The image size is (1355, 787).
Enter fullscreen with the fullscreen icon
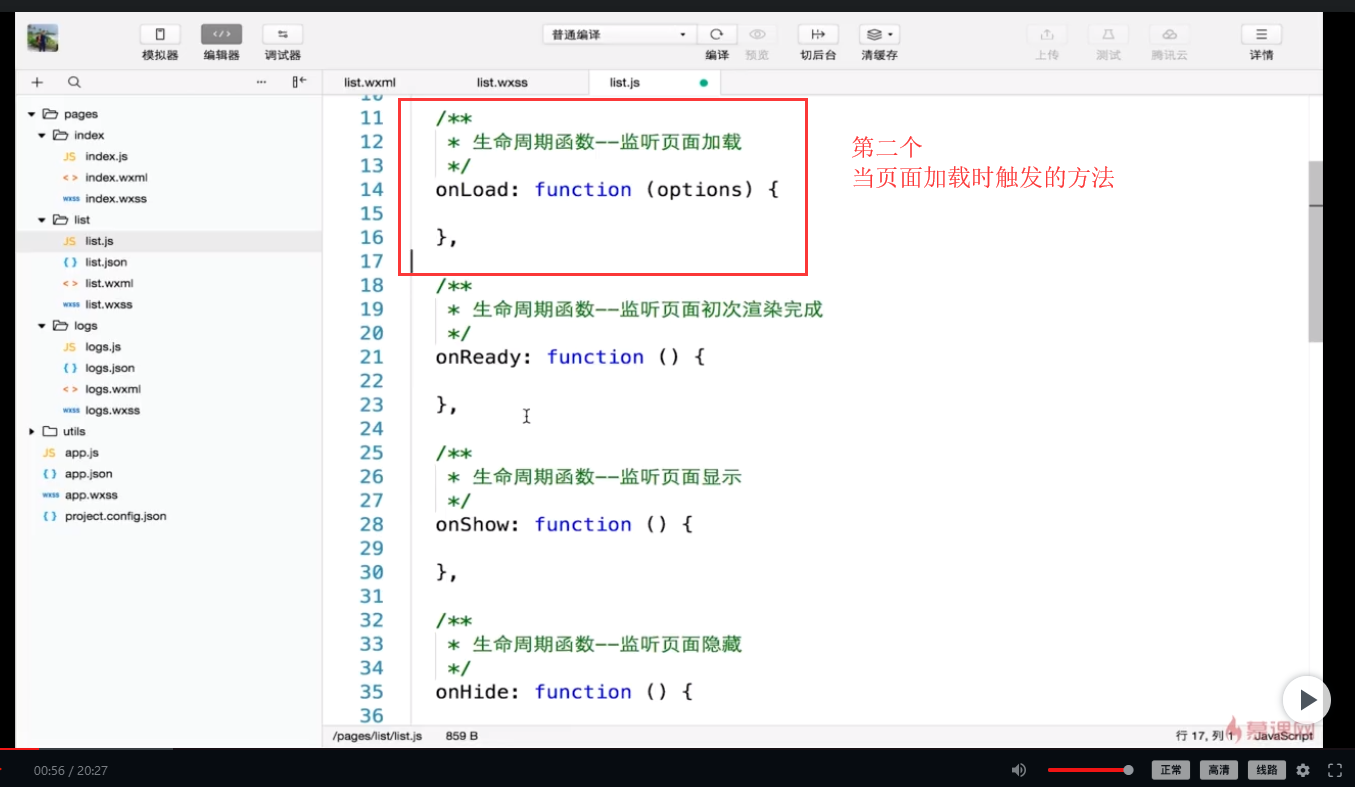[x=1334, y=770]
